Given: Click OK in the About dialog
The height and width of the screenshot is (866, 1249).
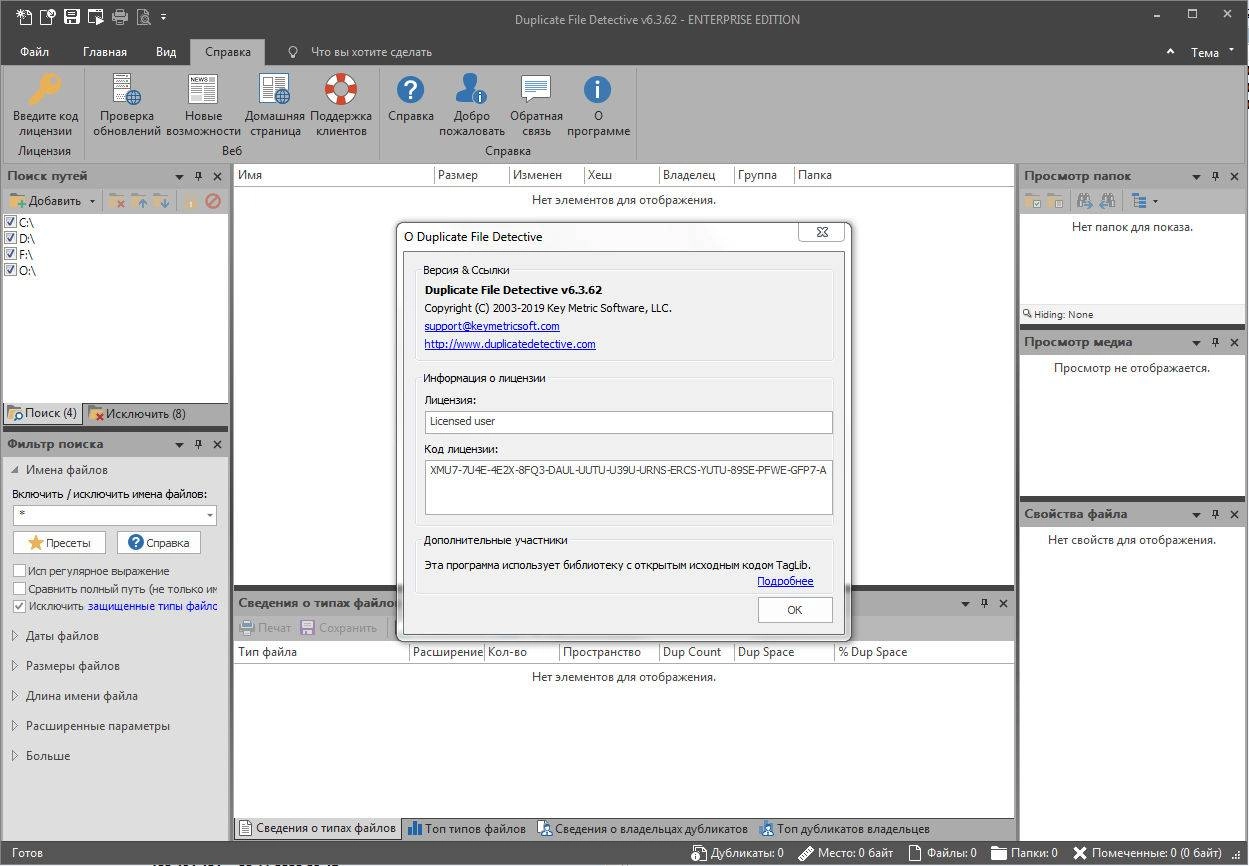Looking at the screenshot, I should pyautogui.click(x=795, y=610).
